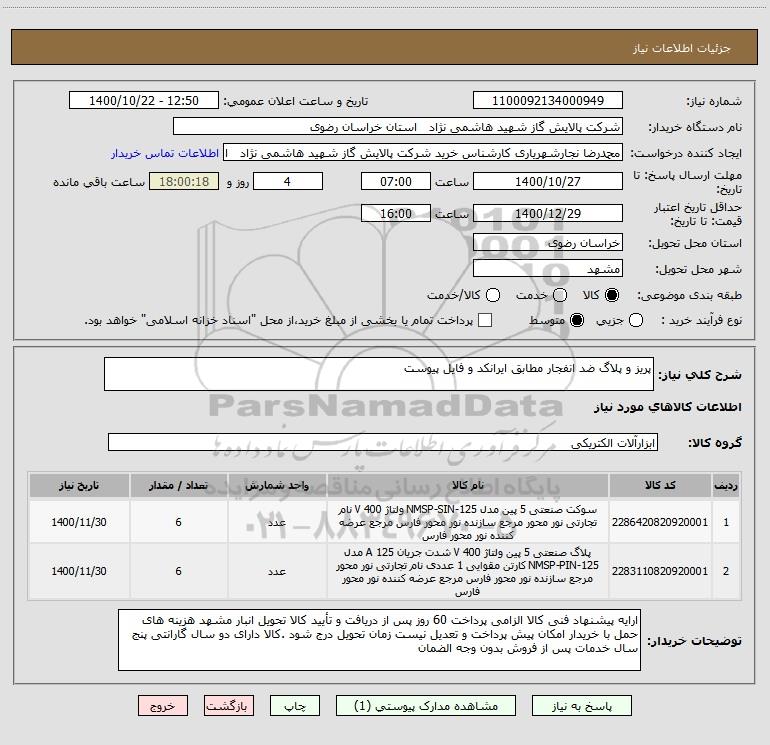Image resolution: width=770 pixels, height=745 pixels.
Task: Click the گروه کالا field ابزارآلات الکتریکی
Action: [x=383, y=442]
